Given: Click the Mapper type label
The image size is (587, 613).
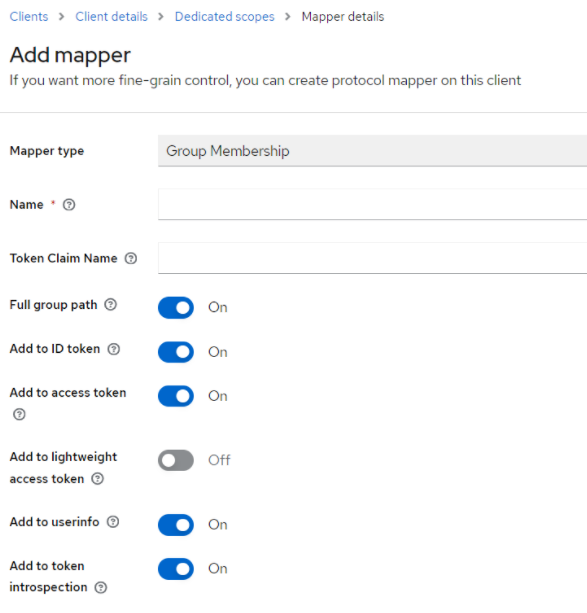Looking at the screenshot, I should [47, 151].
